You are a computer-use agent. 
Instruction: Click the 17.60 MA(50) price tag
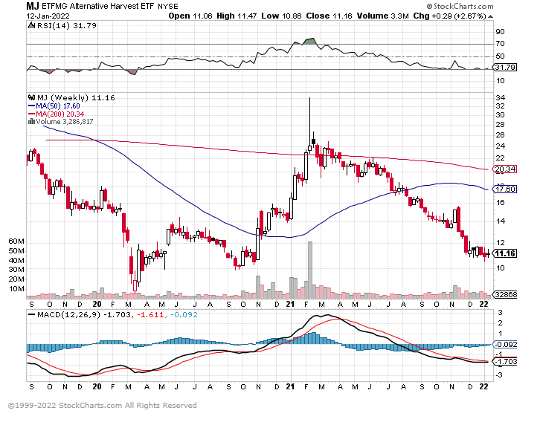(x=505, y=189)
